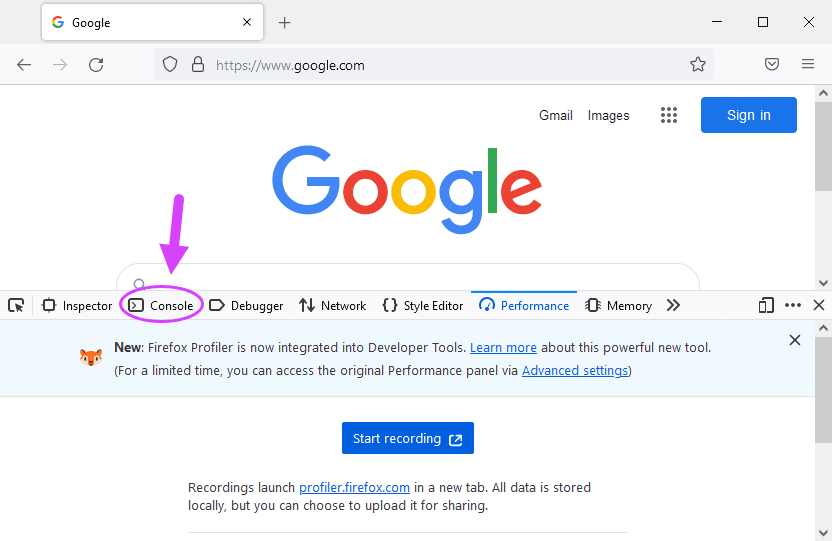Open the Images link

(x=608, y=115)
